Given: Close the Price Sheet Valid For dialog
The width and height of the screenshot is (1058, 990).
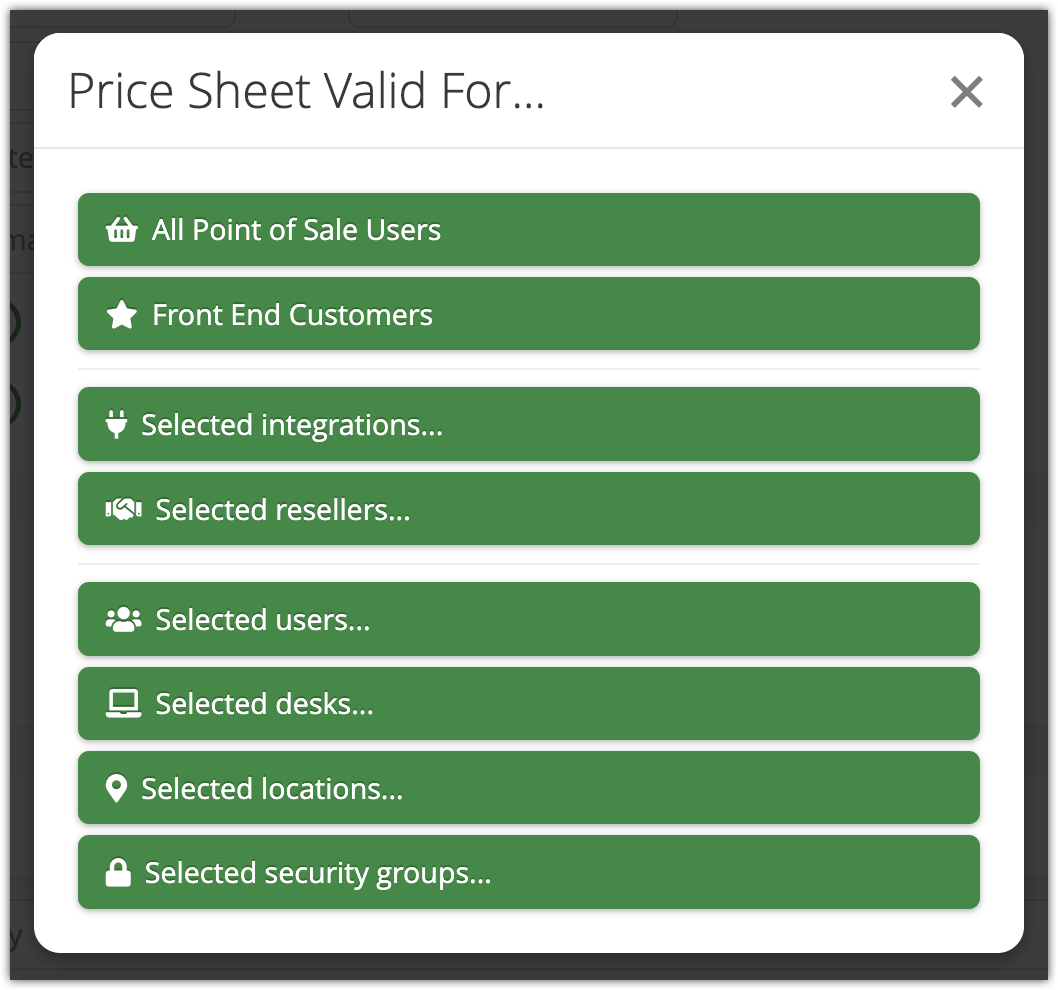Looking at the screenshot, I should click(x=966, y=92).
